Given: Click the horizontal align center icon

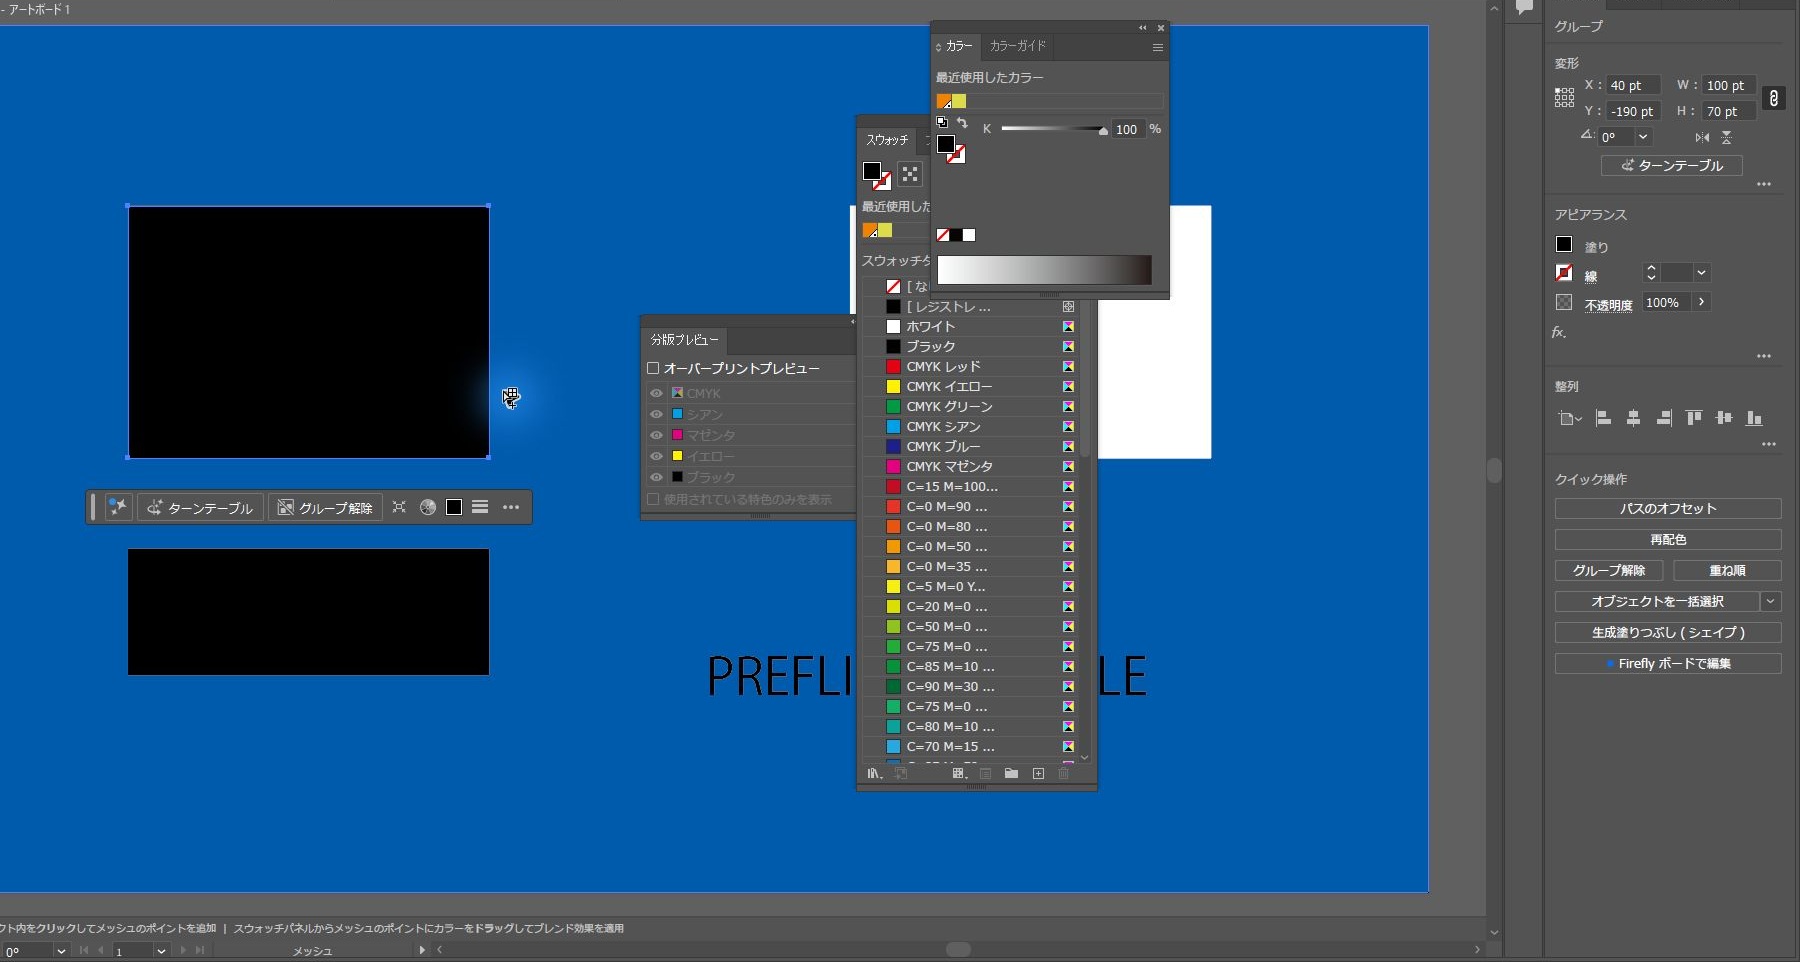Looking at the screenshot, I should tap(1633, 418).
